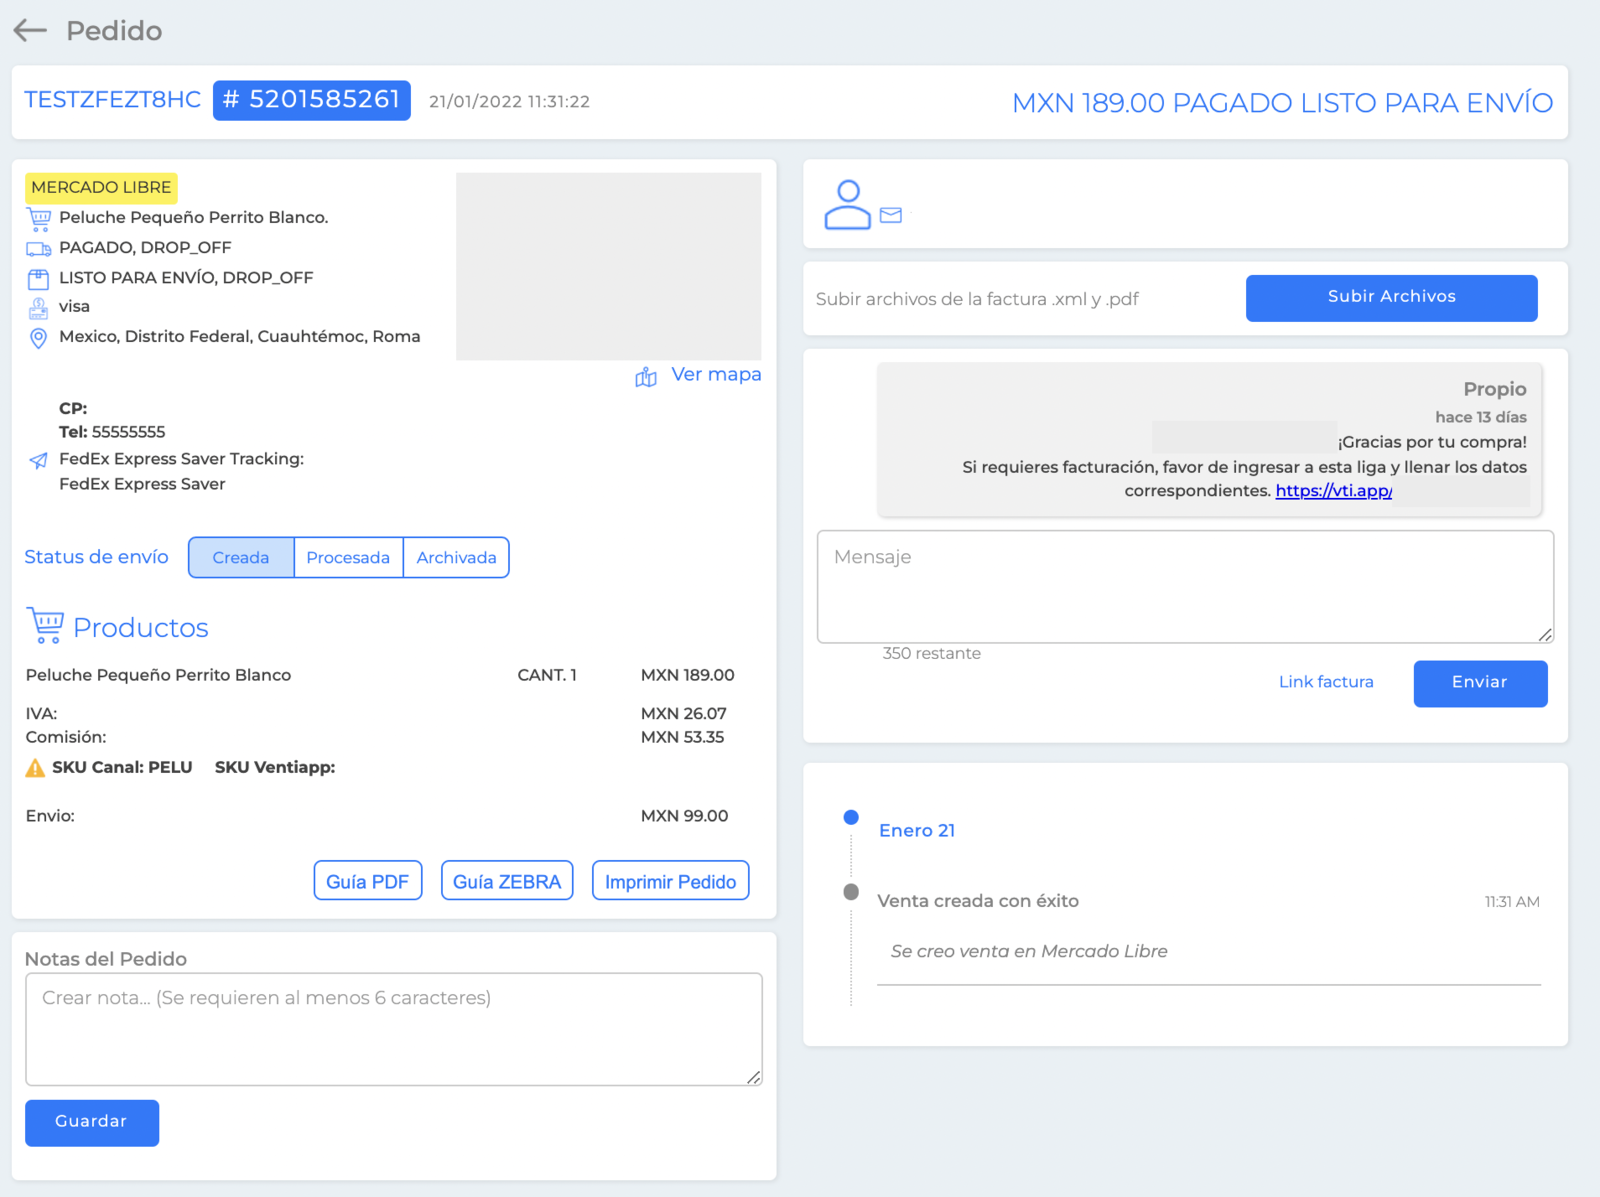Click the Enero 21 date label
This screenshot has height=1197, width=1600.
click(x=917, y=830)
